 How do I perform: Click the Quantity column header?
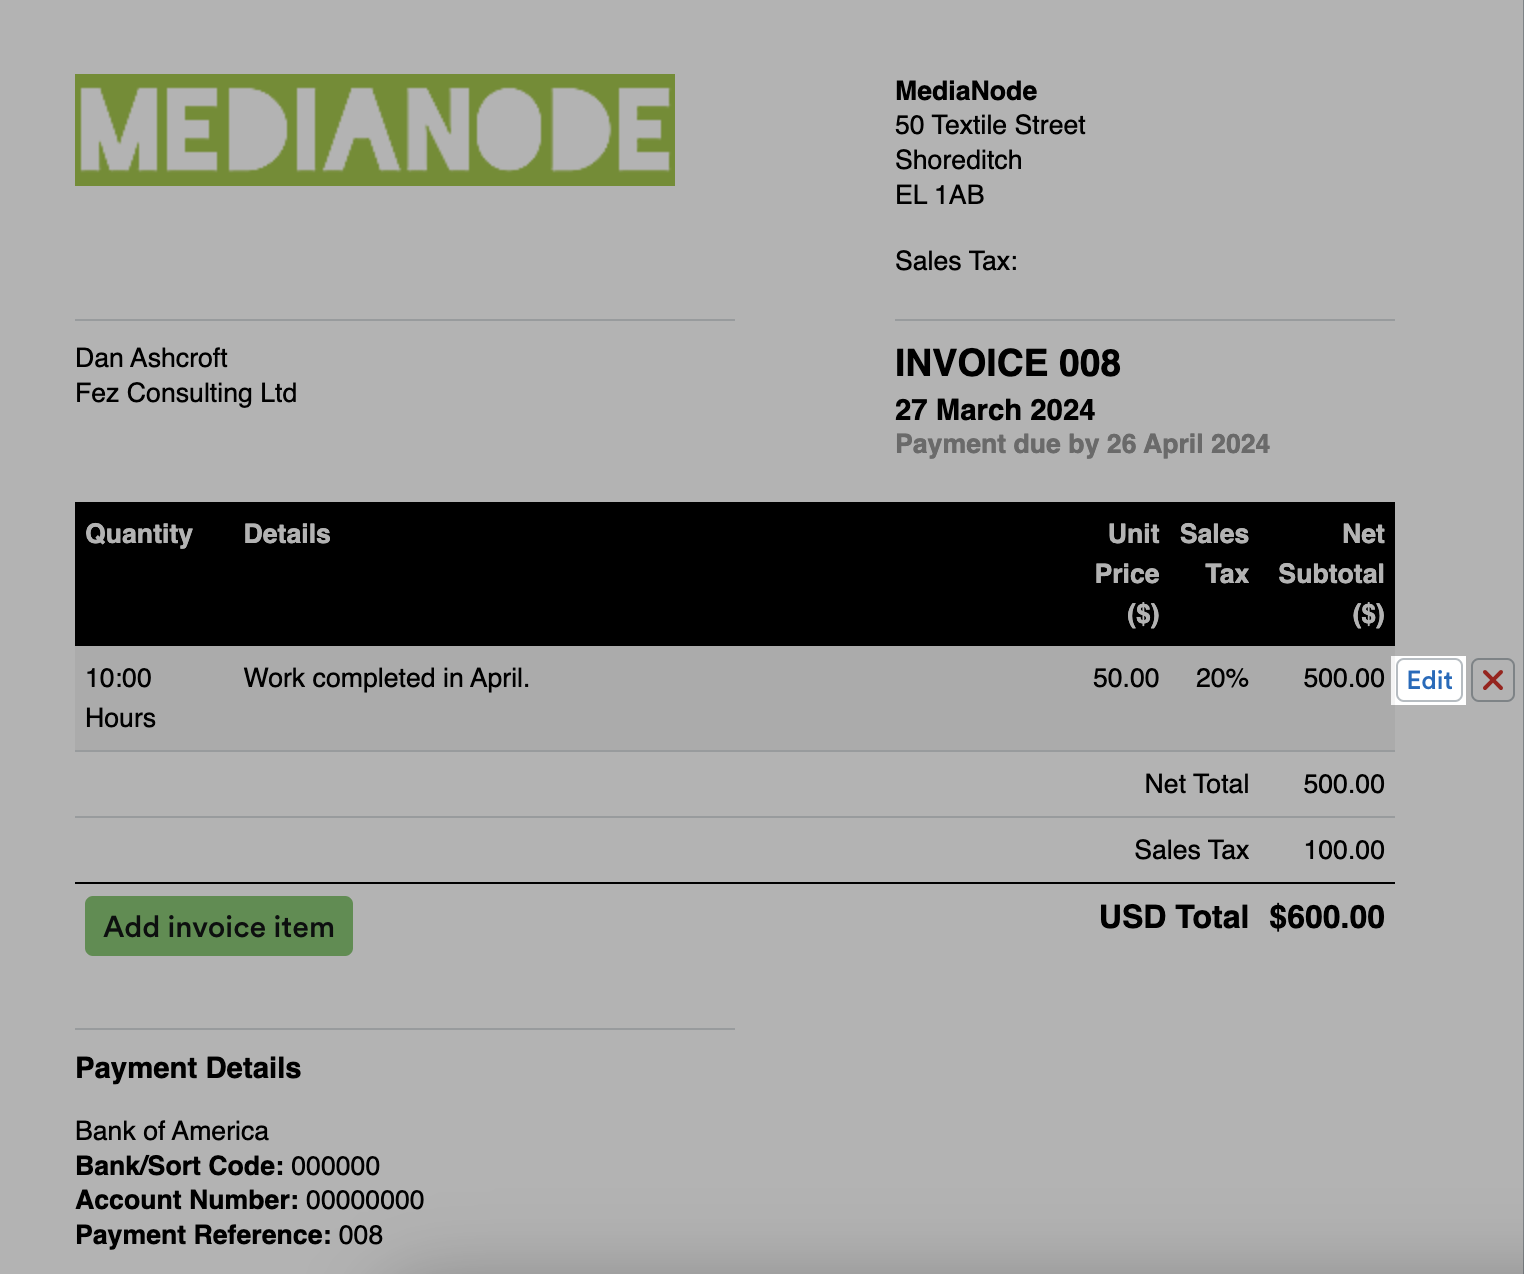tap(139, 534)
